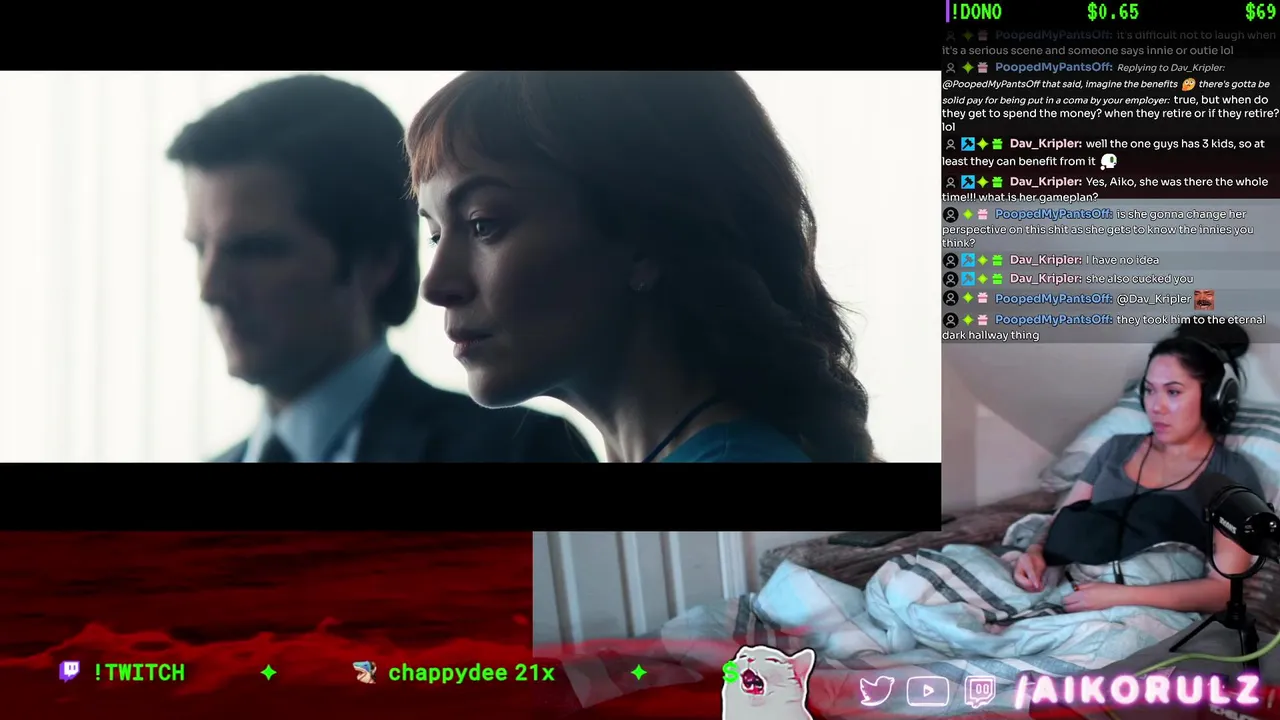Click the @Dav_Kripler mention text
The height and width of the screenshot is (720, 1280).
click(1154, 299)
